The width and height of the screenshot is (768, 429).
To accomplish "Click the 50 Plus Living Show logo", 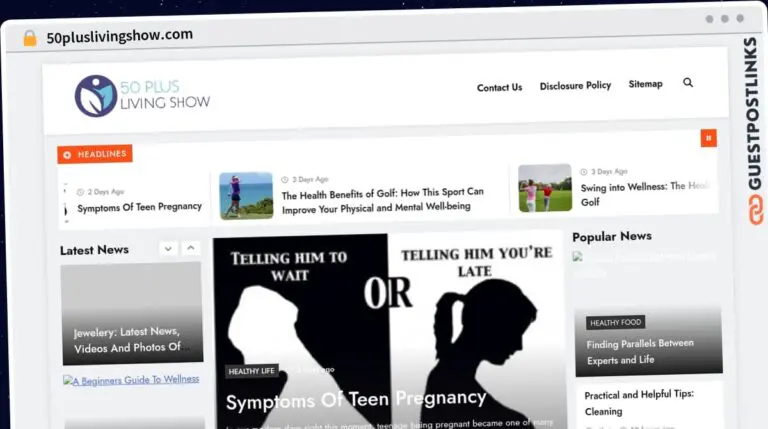I will [x=143, y=96].
